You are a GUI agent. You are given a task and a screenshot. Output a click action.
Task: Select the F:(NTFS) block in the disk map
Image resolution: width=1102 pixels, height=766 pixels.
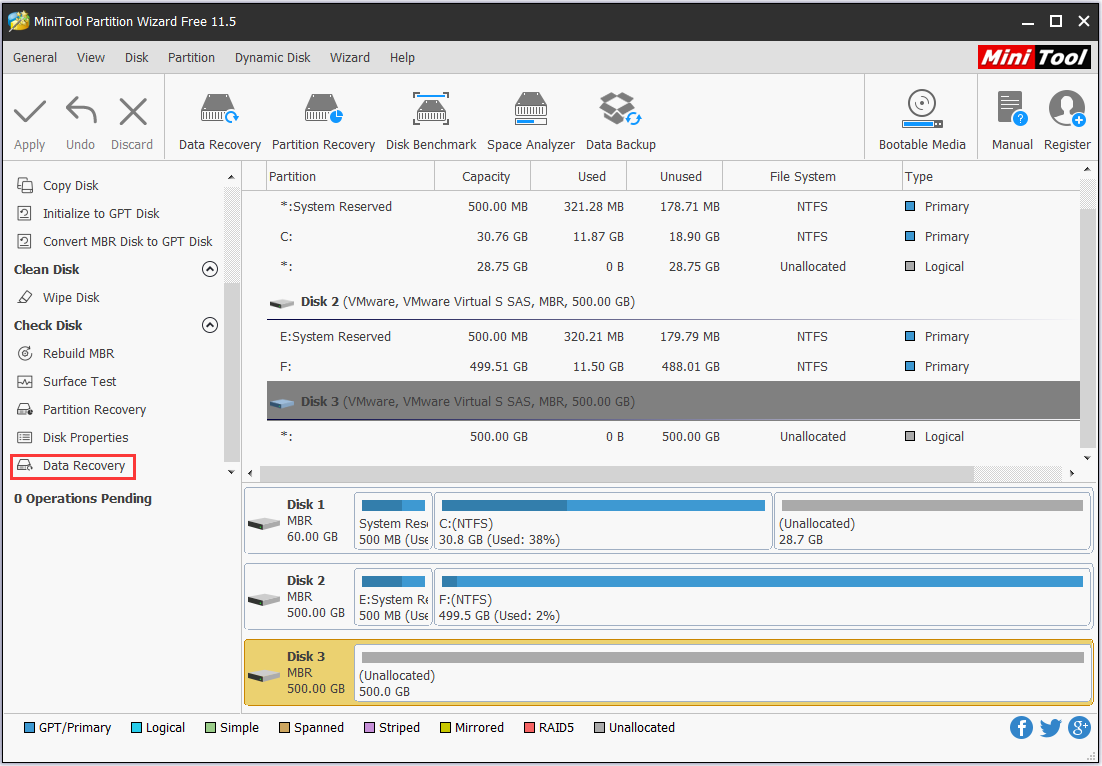(x=762, y=597)
